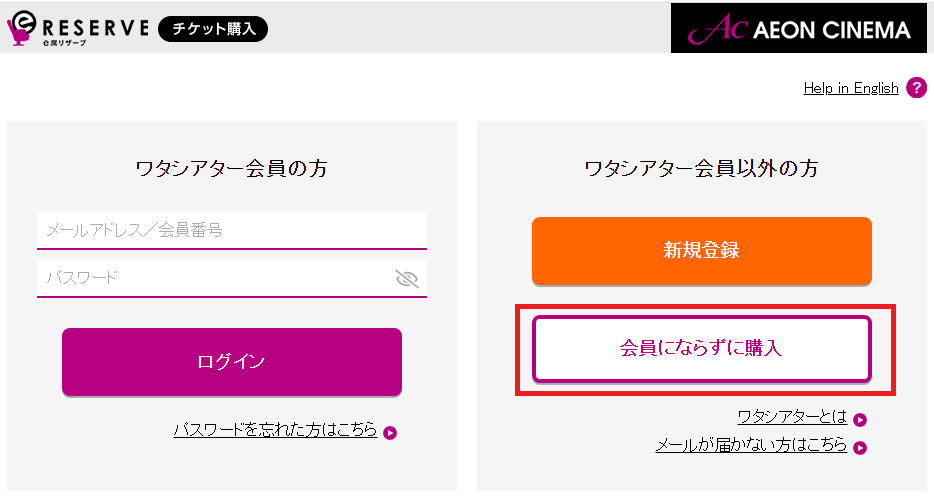Screen dimensions: 934x498
Task: Click the RESERVE wordmark text
Action: pos(96,27)
